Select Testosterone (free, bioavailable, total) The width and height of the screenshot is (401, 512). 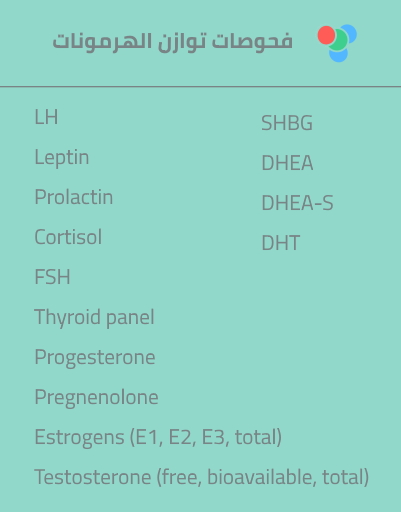(202, 477)
